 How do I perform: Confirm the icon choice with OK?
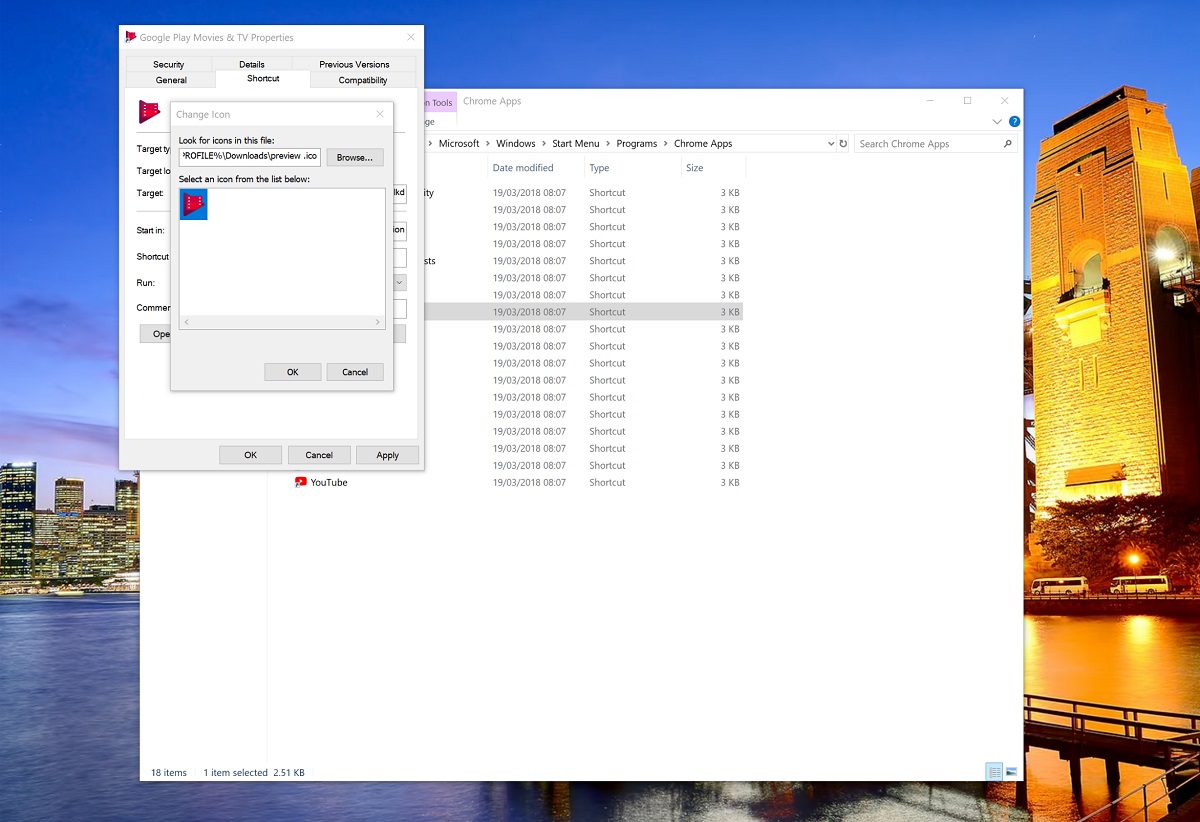click(x=292, y=371)
